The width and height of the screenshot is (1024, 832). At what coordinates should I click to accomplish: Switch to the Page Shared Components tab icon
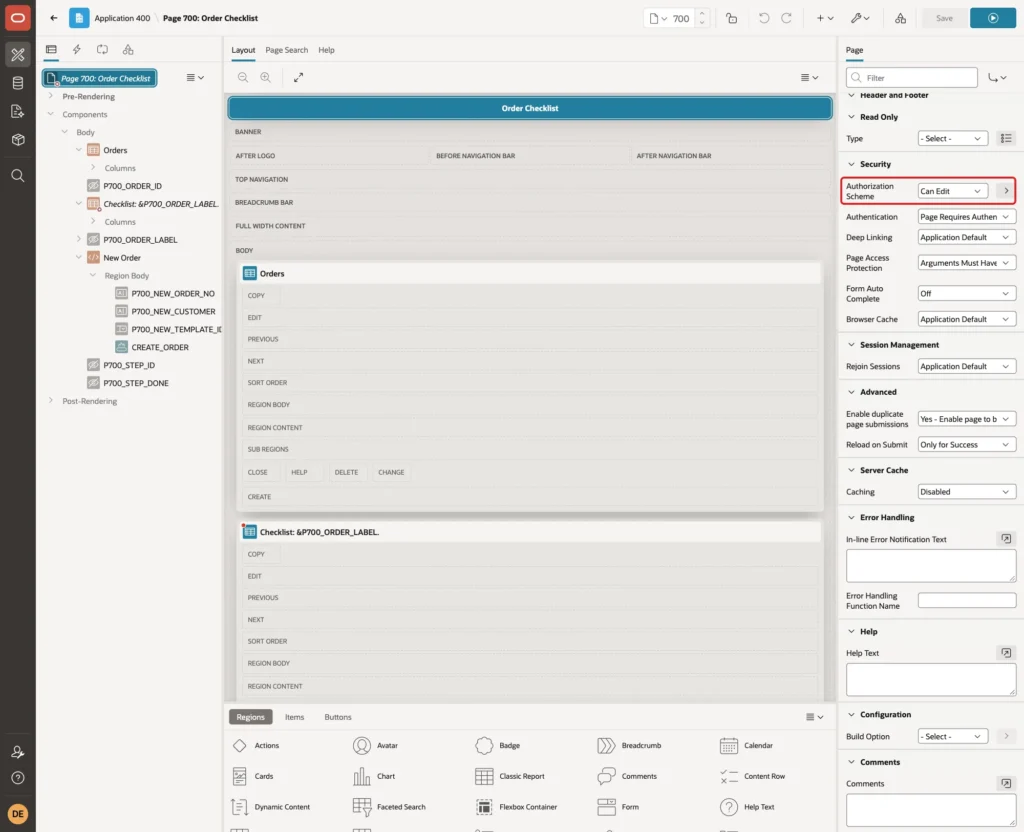(x=128, y=50)
